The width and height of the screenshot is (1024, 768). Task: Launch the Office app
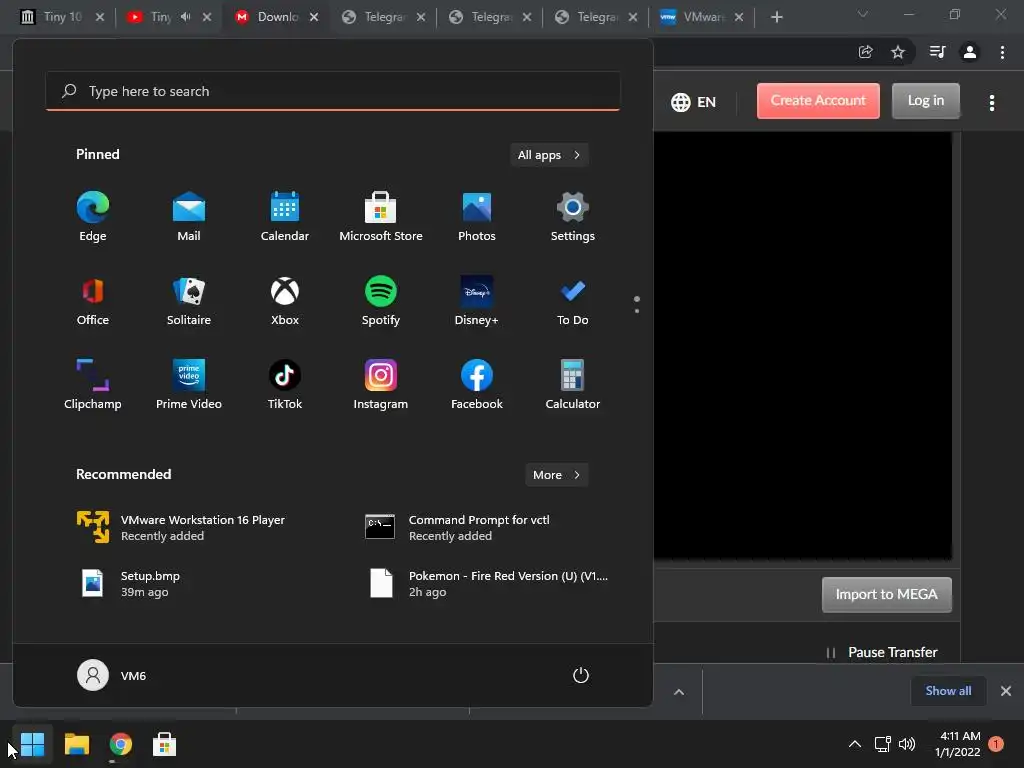pyautogui.click(x=93, y=301)
